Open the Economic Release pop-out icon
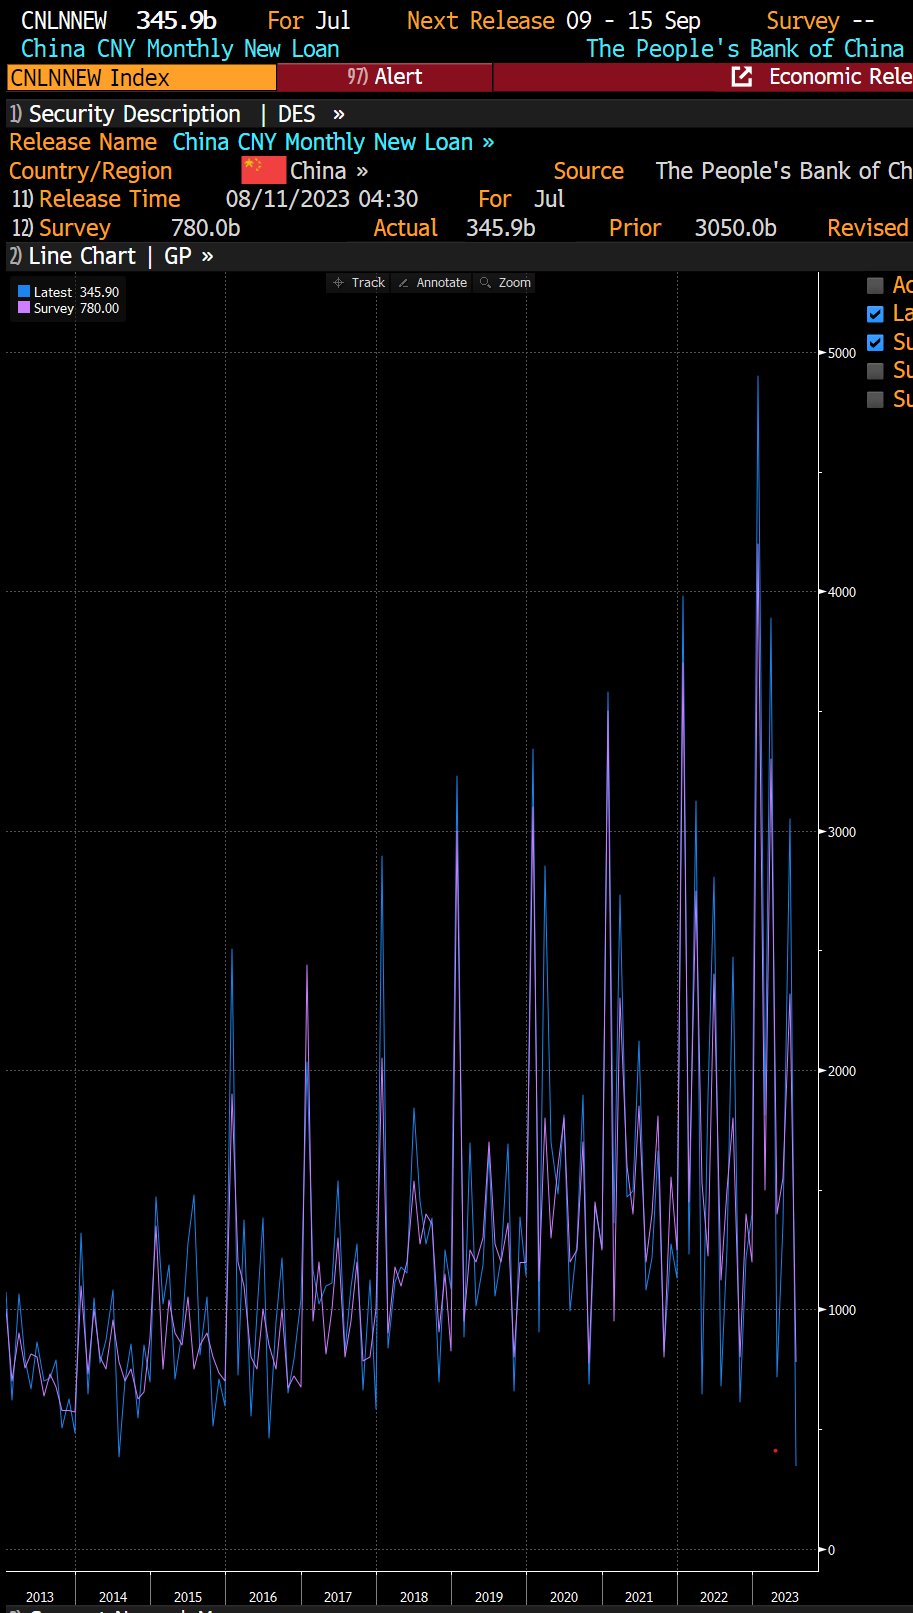 click(742, 77)
